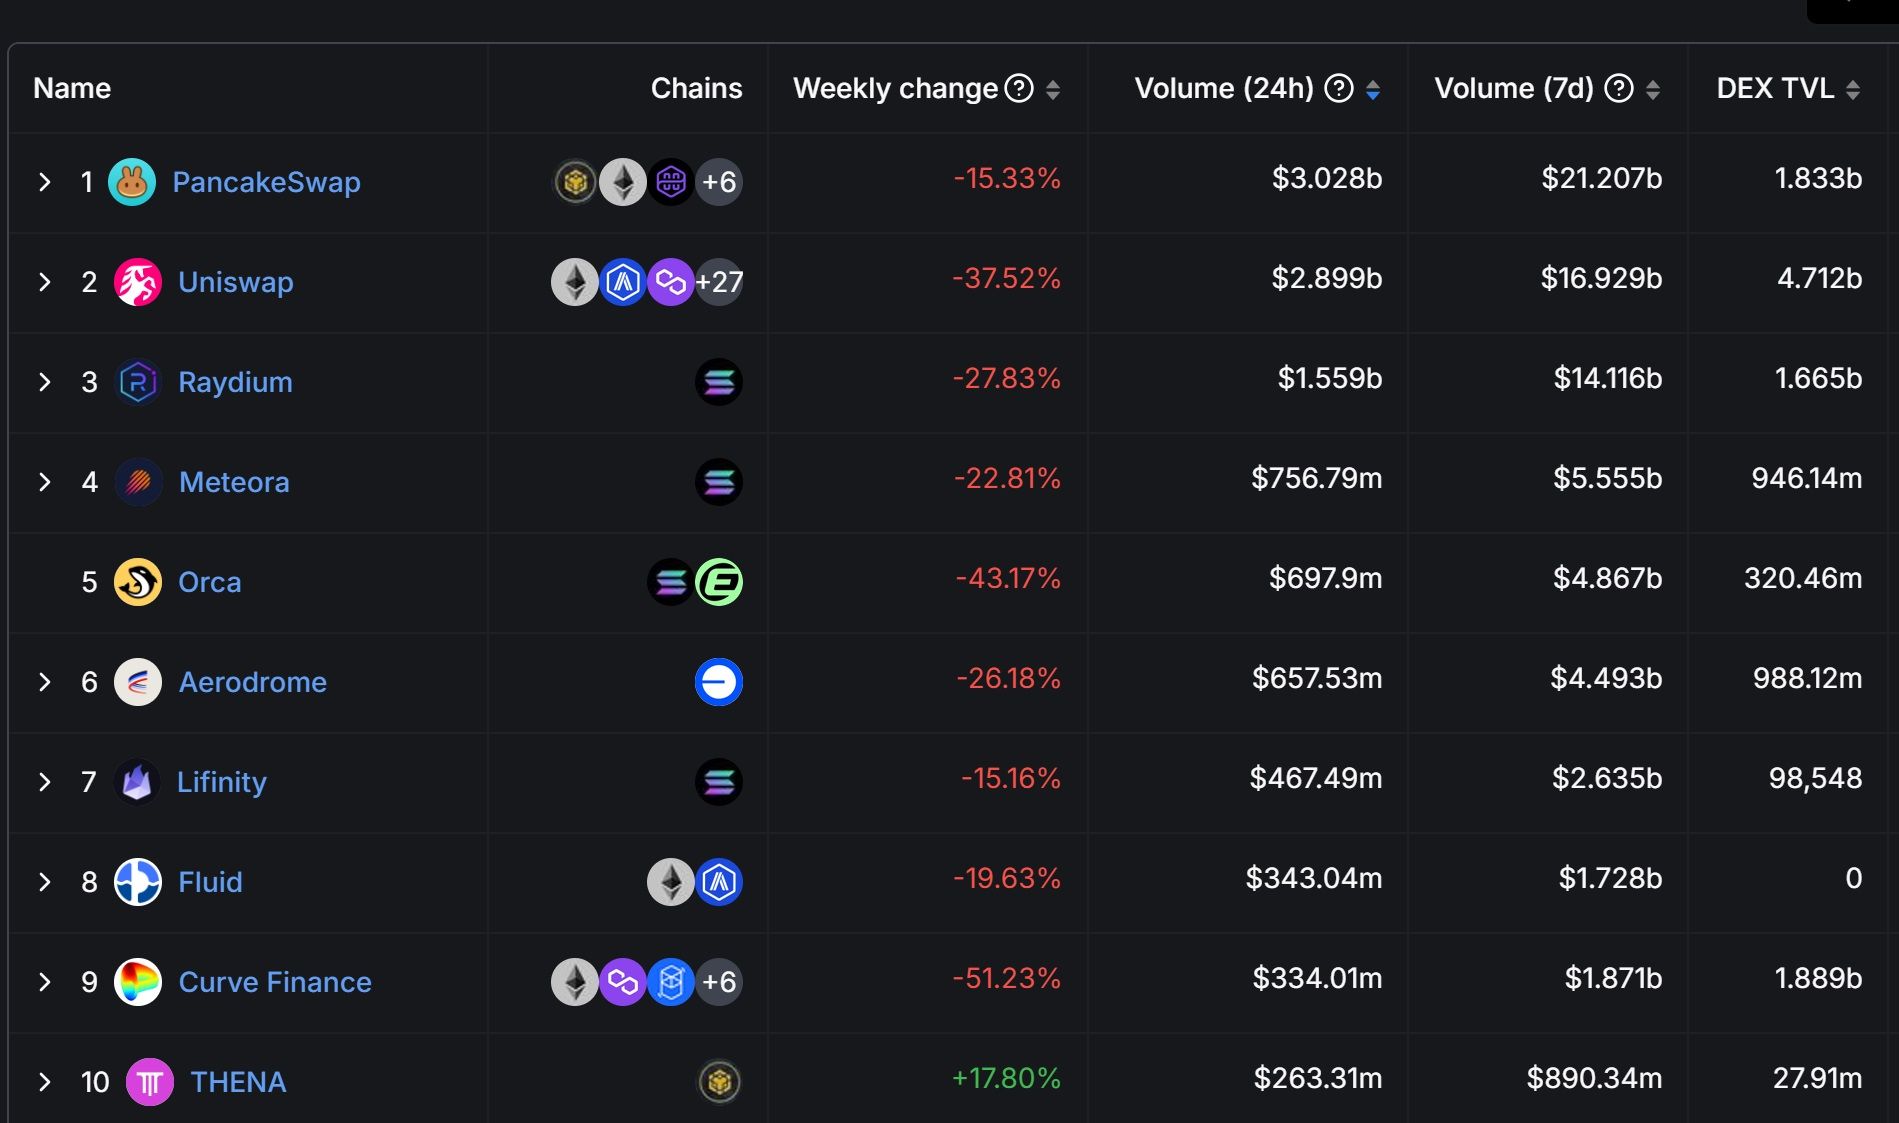Expand the Raydium row

coord(44,382)
